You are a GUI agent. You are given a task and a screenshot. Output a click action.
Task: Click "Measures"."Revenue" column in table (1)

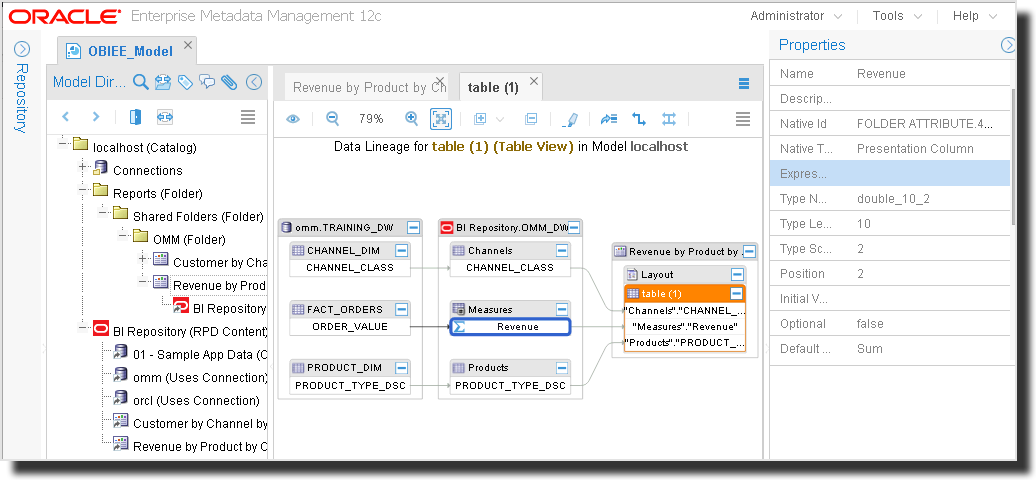(x=685, y=327)
